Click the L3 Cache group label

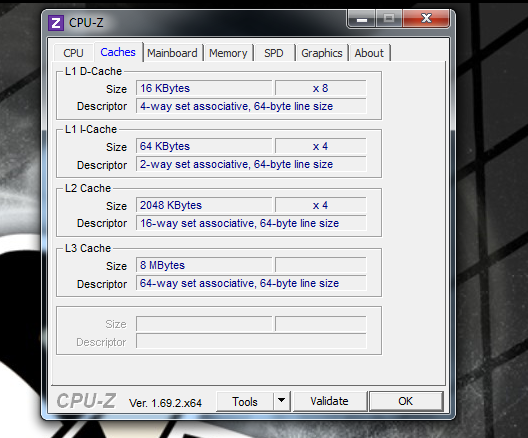click(x=88, y=248)
